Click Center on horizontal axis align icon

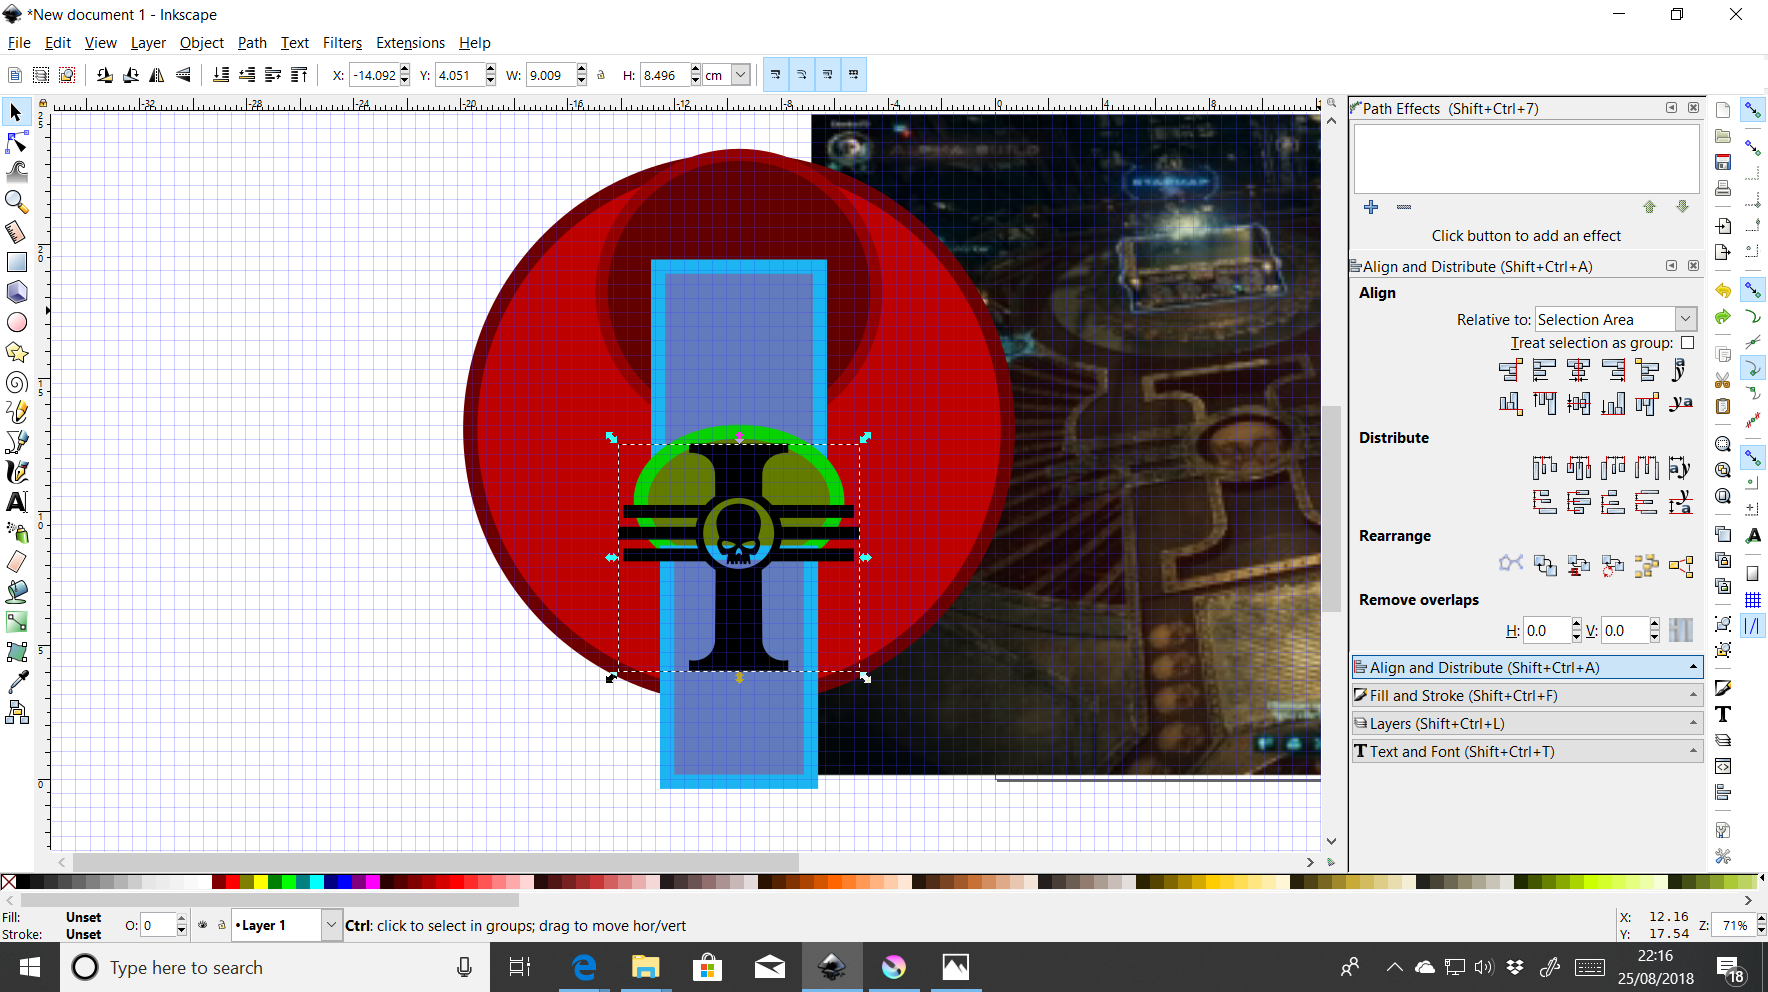coord(1578,404)
